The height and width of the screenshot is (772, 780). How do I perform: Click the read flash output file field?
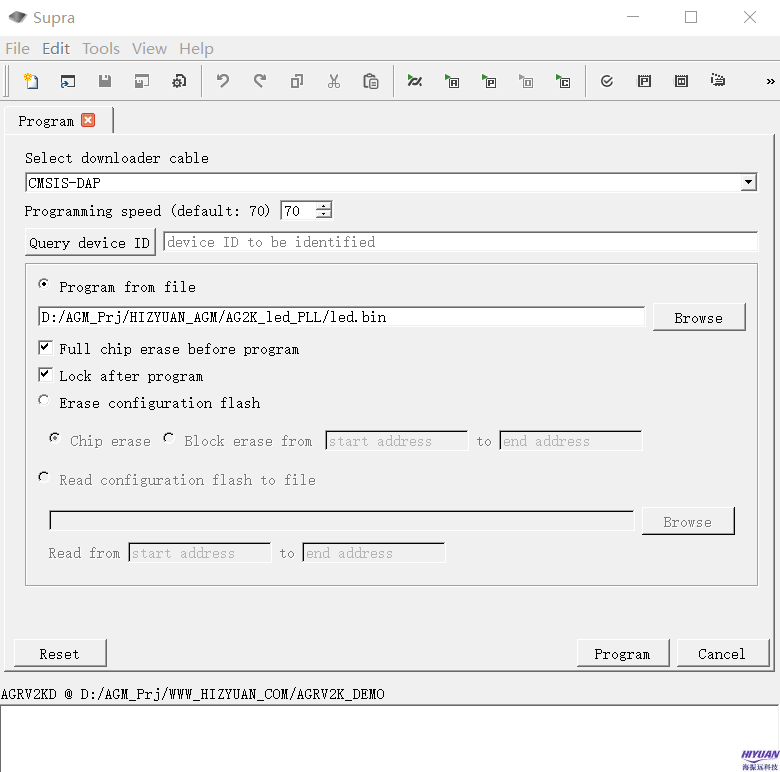click(342, 521)
